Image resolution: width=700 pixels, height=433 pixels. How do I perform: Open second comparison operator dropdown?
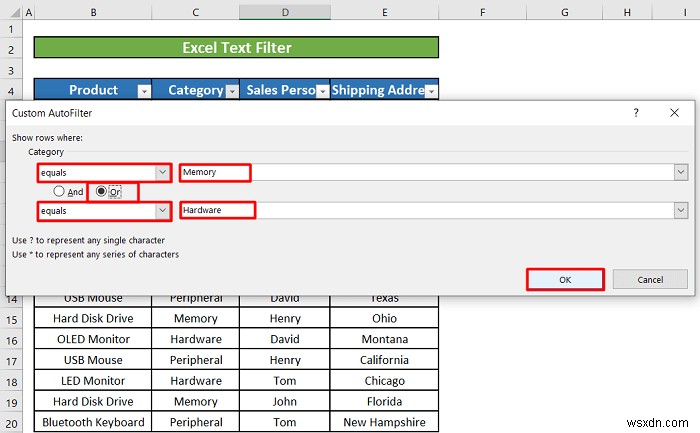[162, 210]
